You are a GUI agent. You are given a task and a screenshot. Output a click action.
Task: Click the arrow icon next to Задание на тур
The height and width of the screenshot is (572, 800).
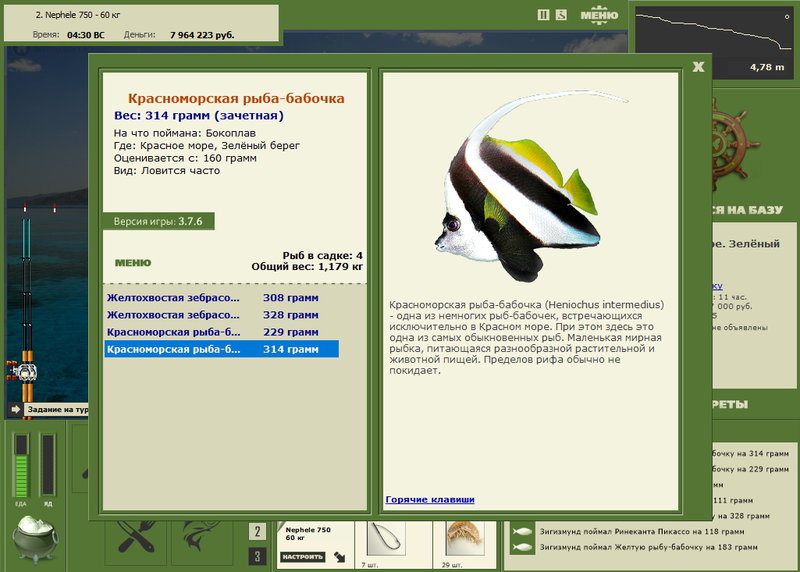15,409
